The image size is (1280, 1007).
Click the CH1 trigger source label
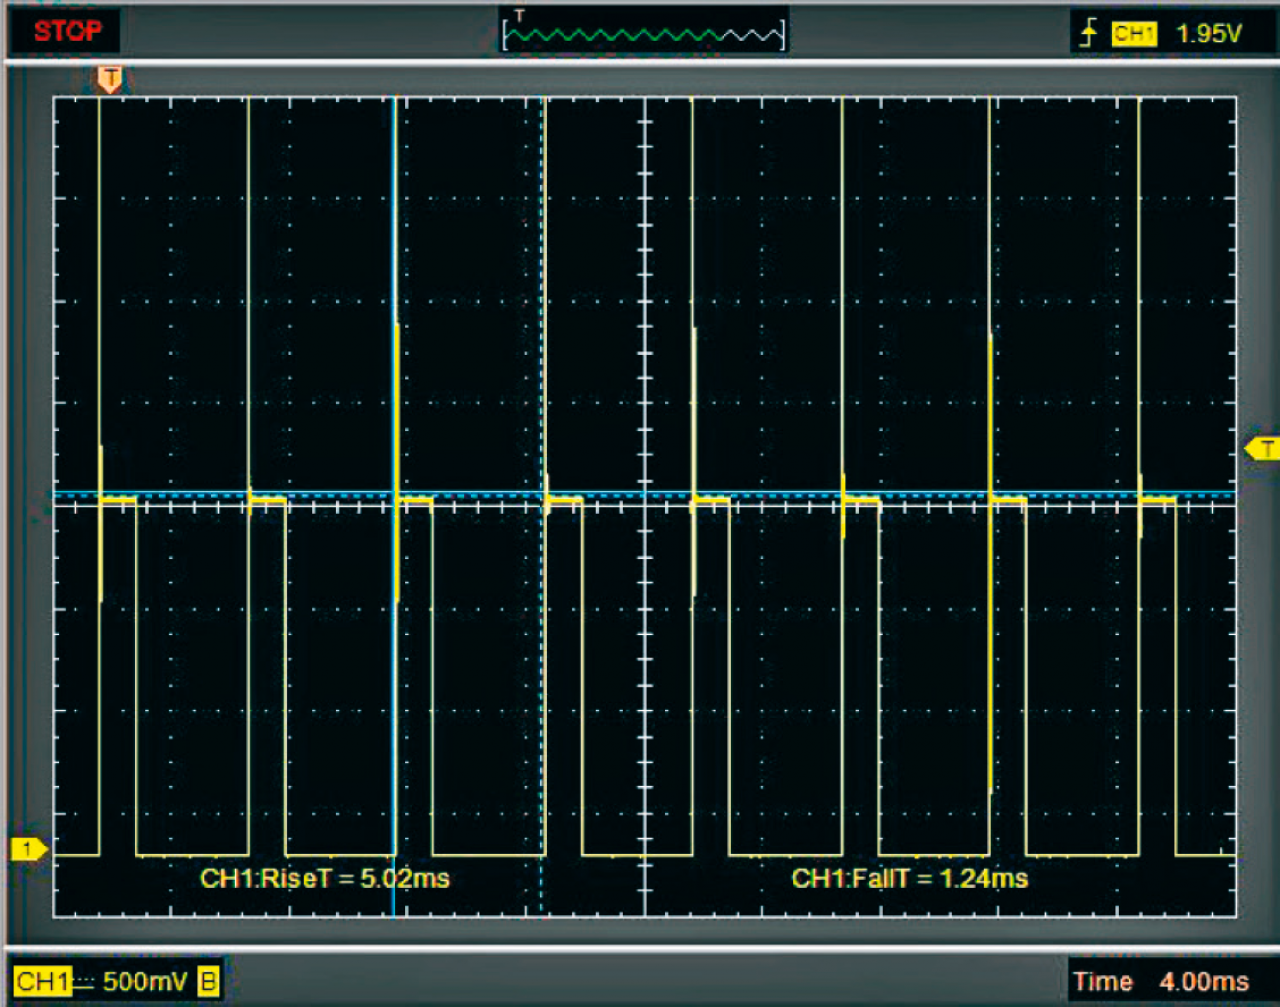[x=1134, y=34]
